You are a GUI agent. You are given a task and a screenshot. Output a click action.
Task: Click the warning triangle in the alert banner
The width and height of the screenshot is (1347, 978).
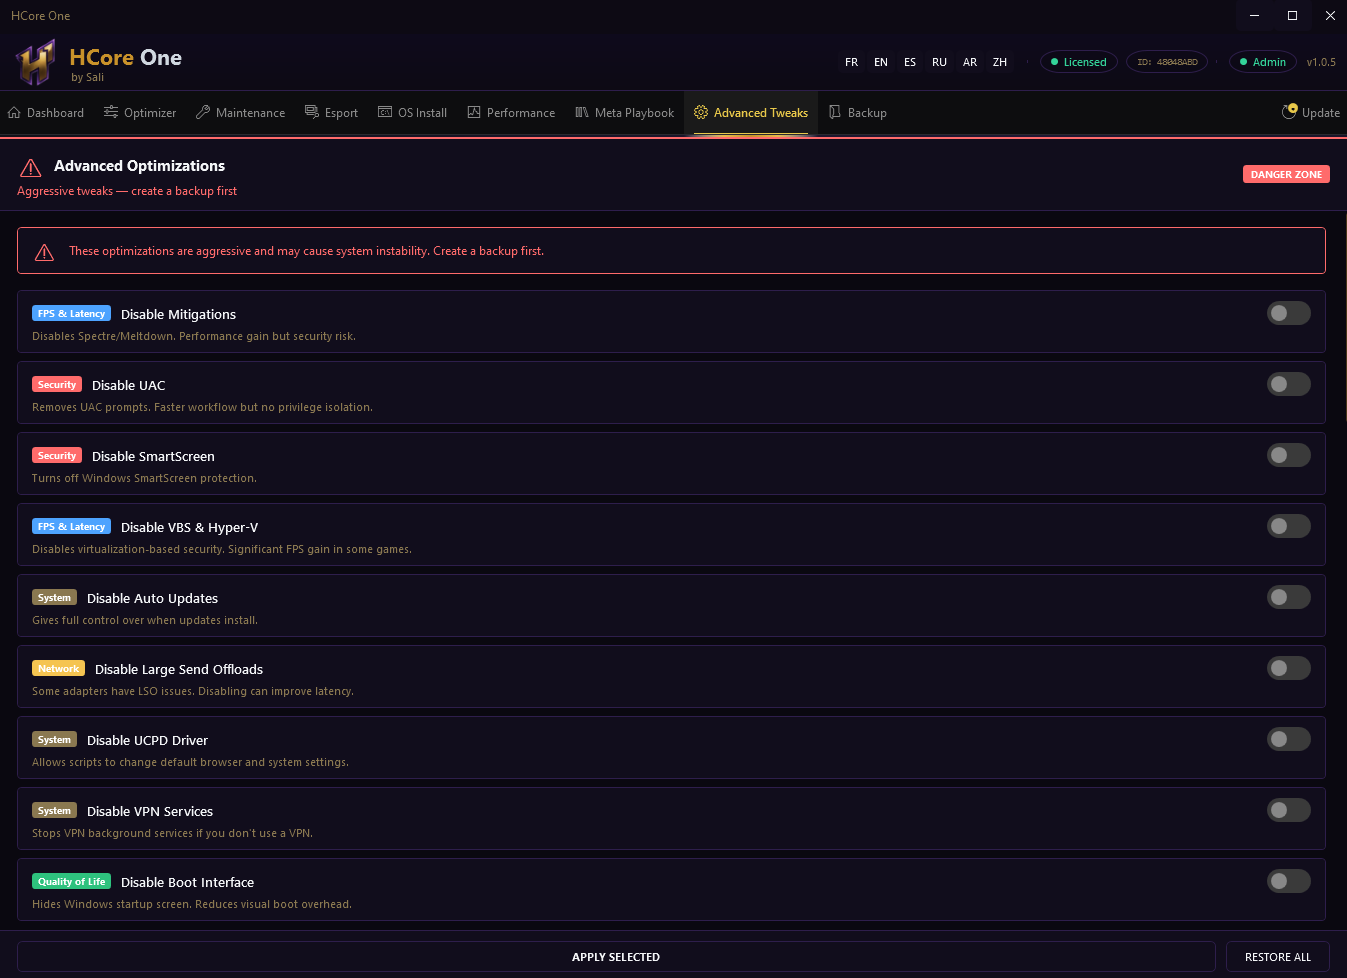click(x=44, y=252)
